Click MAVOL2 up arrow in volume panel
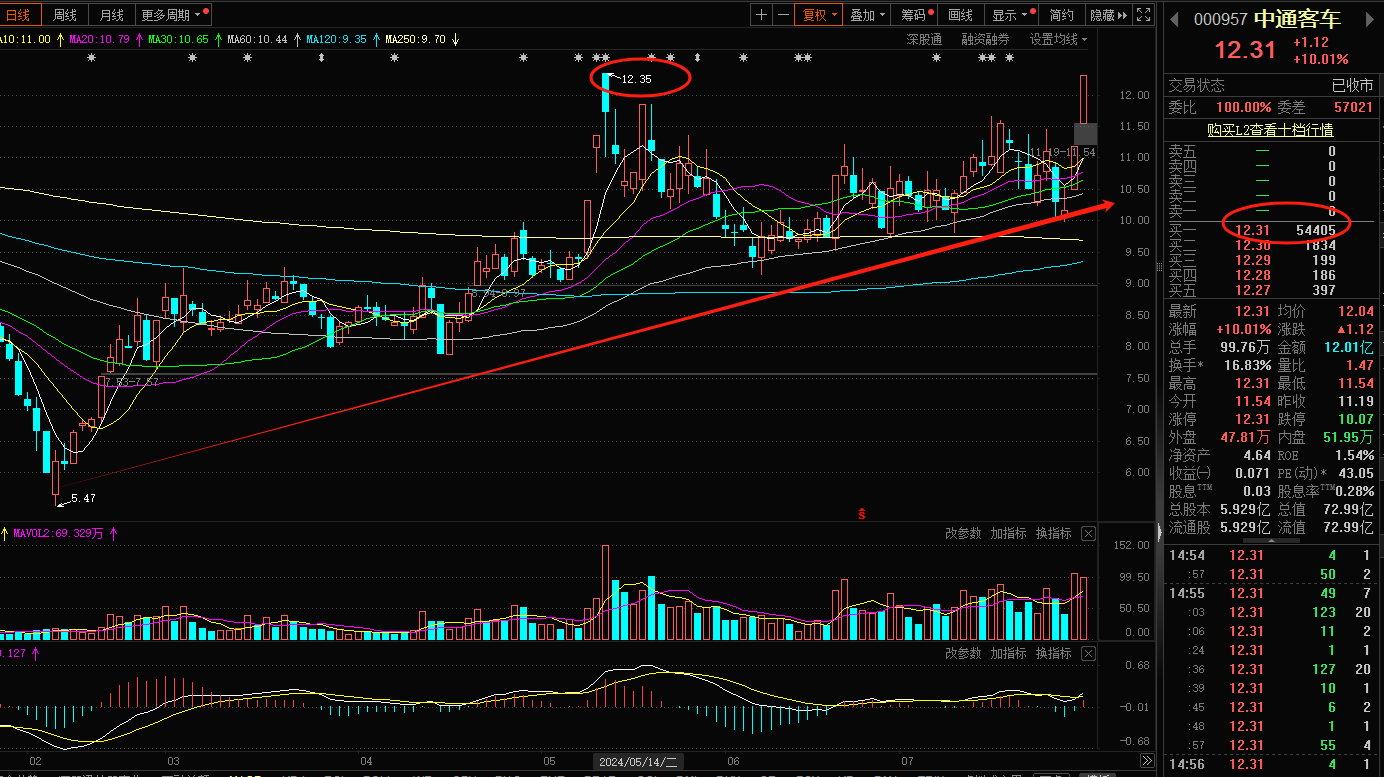Viewport: 1384px width, 777px height. pyautogui.click(x=113, y=534)
